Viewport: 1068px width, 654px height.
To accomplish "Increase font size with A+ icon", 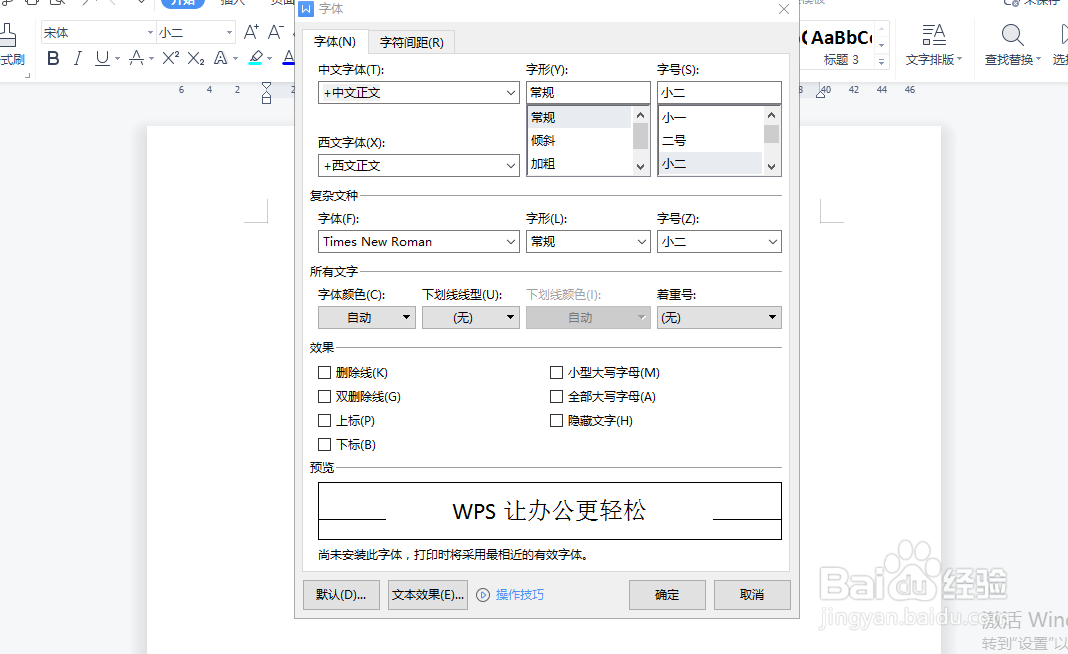I will [x=251, y=32].
